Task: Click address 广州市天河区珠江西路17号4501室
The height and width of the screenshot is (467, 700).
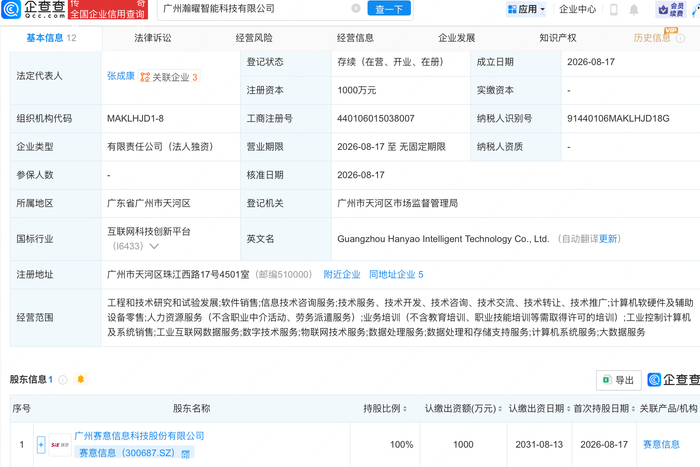Action: (x=178, y=275)
